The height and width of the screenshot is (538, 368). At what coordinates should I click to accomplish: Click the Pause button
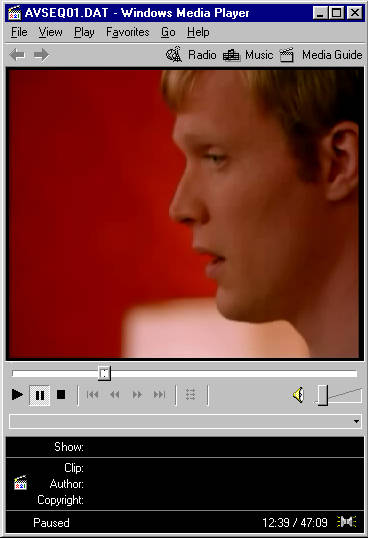[x=39, y=396]
